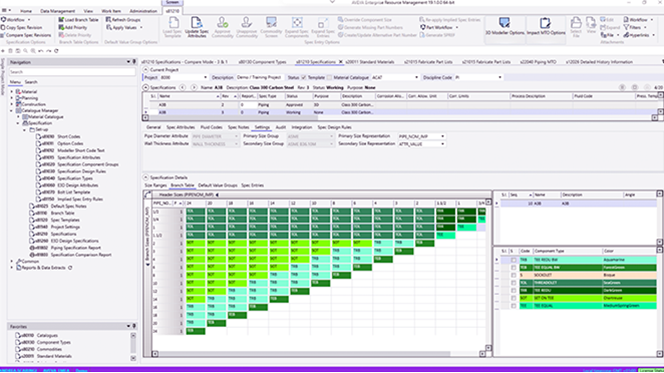Open the Impact MTO Options button
Image resolution: width=664 pixels, height=373 pixels.
(x=545, y=26)
